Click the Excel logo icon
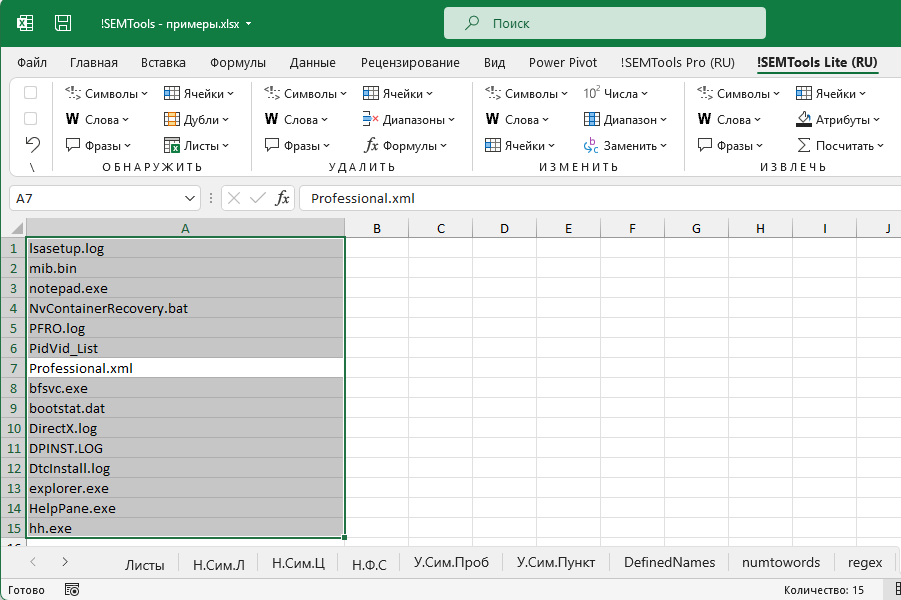Image resolution: width=901 pixels, height=600 pixels. pos(25,23)
